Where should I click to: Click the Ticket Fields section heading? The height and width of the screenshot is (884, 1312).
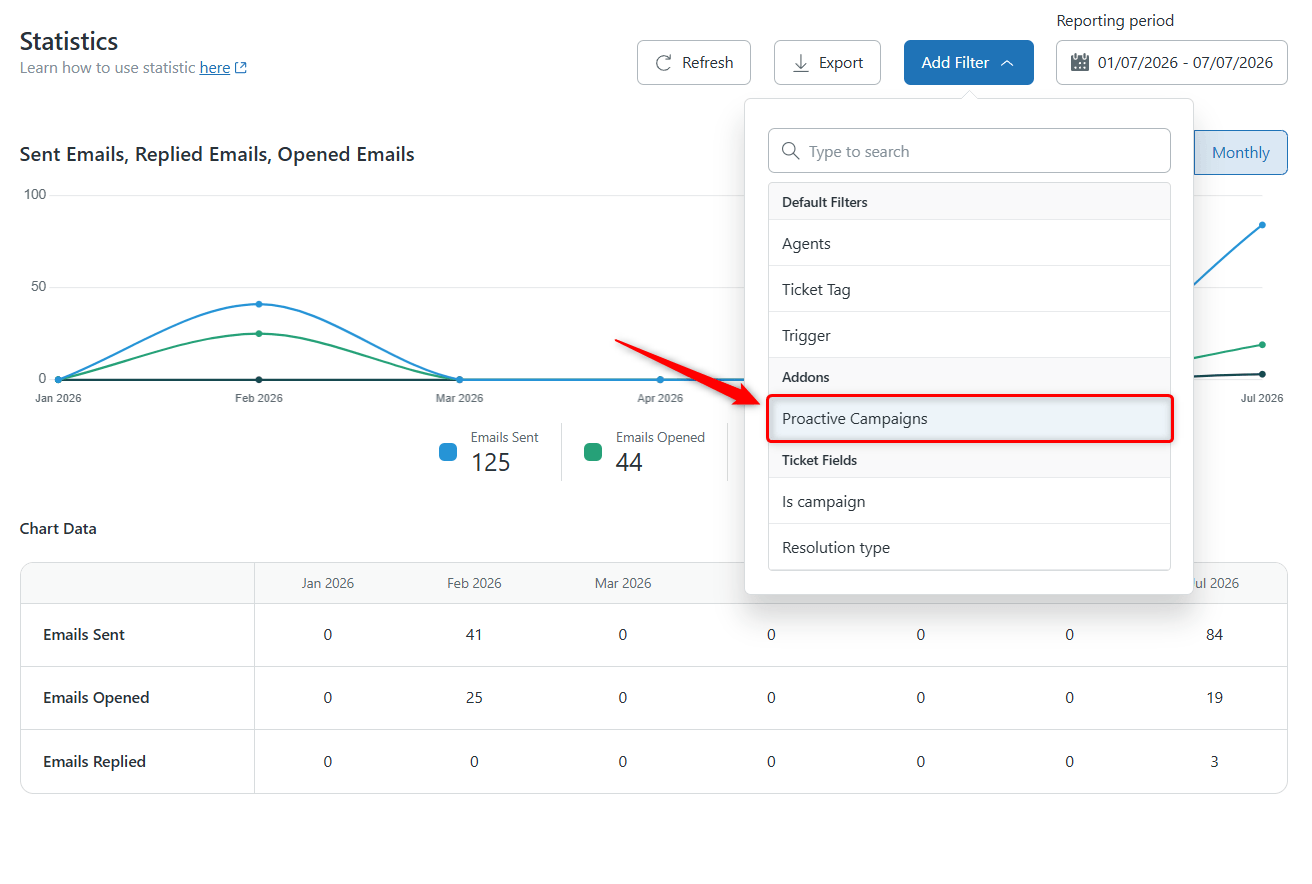819,460
